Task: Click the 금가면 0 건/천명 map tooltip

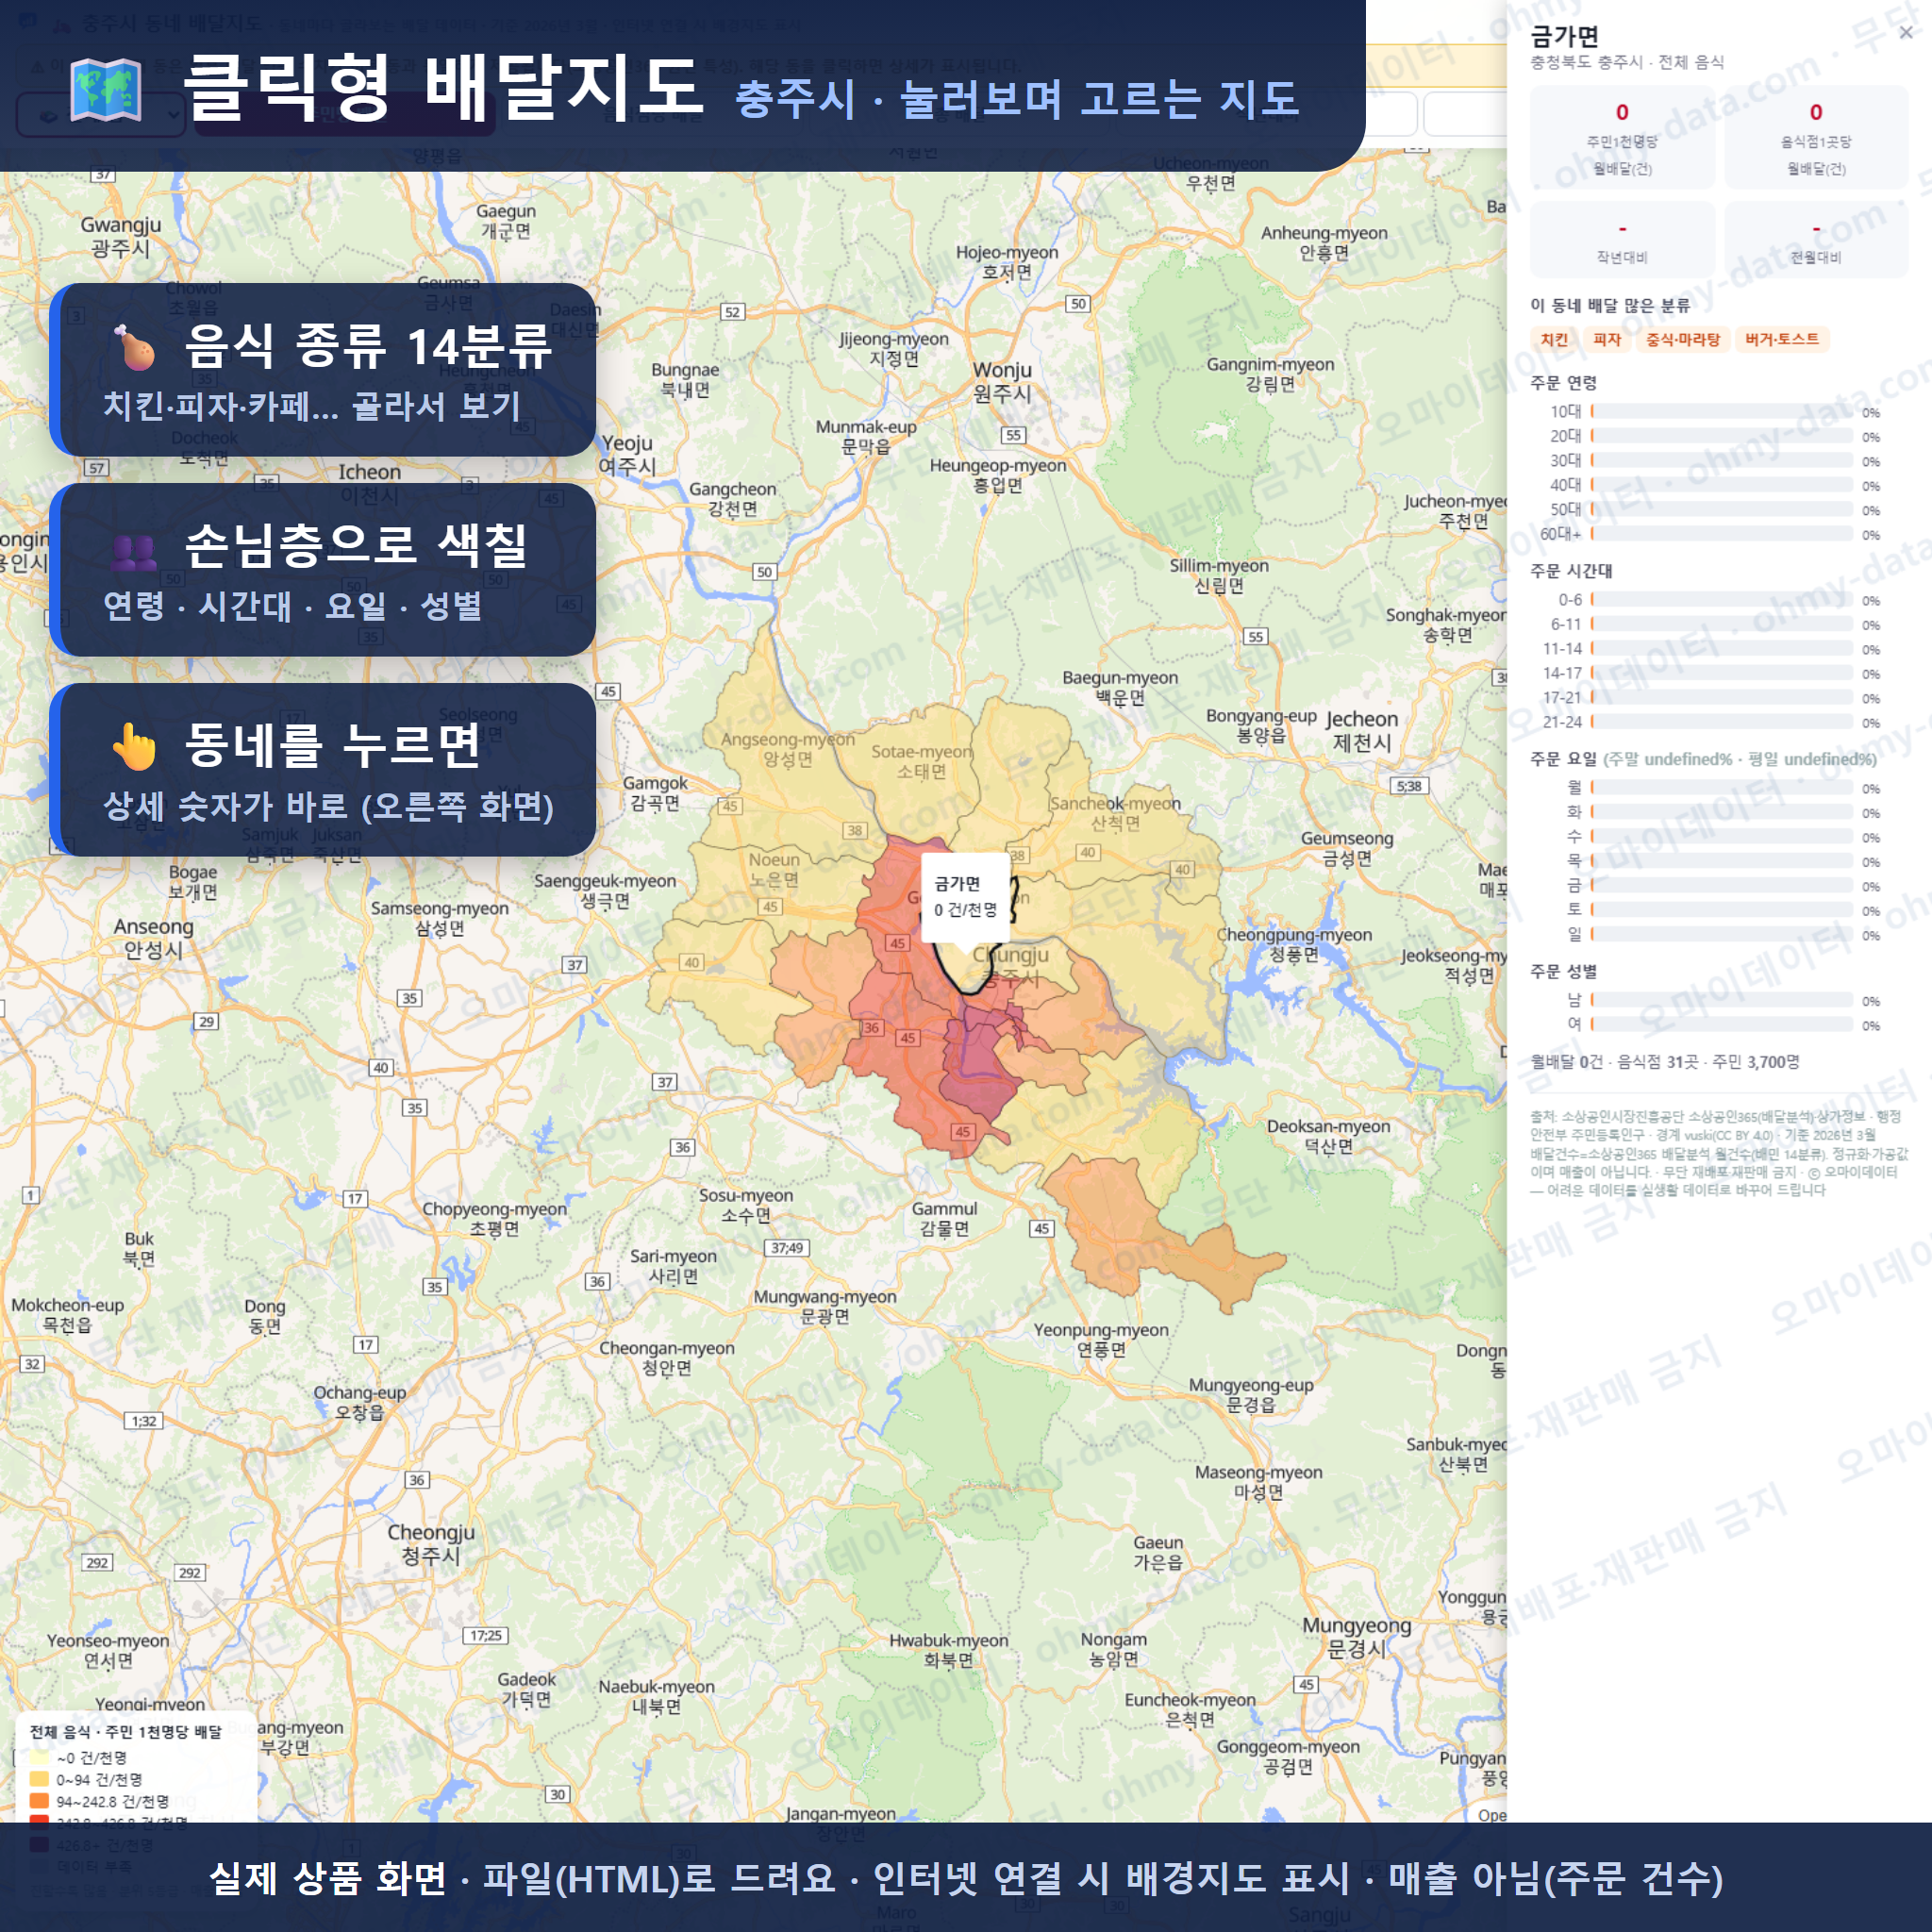Action: tap(965, 897)
